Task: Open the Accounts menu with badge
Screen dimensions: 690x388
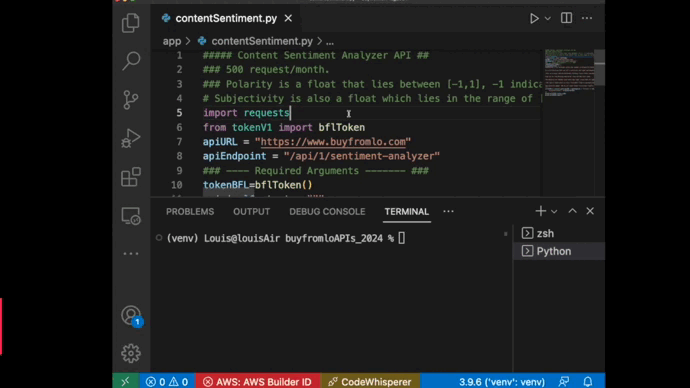Action: click(x=131, y=316)
